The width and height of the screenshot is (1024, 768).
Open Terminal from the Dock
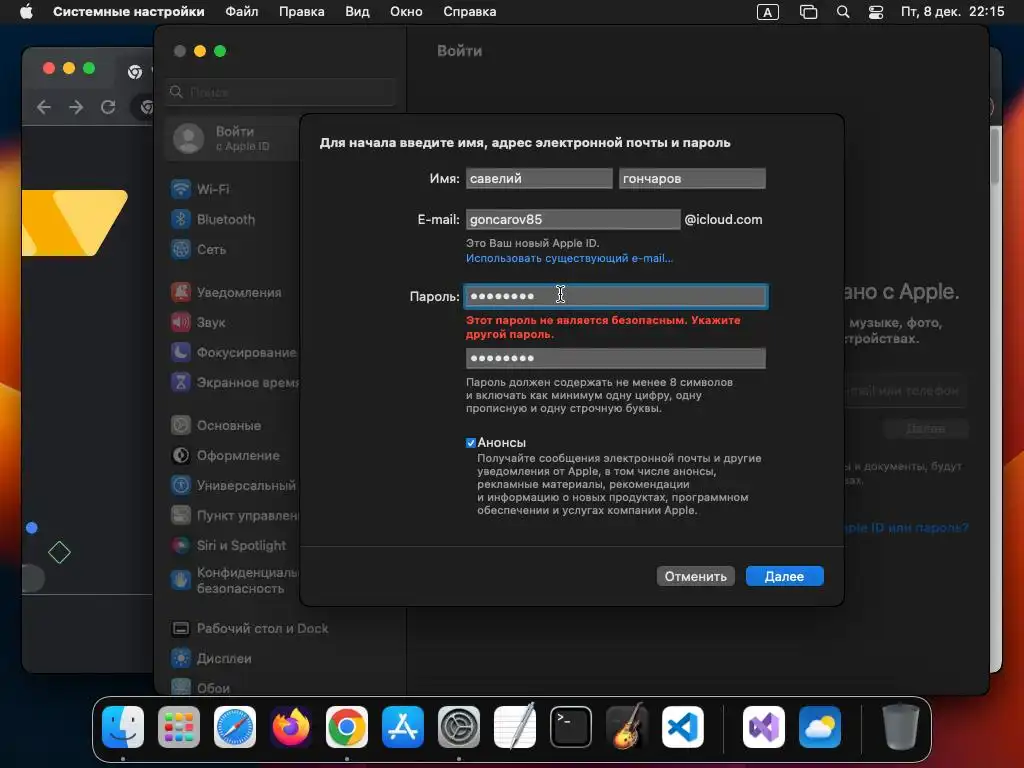[x=571, y=727]
